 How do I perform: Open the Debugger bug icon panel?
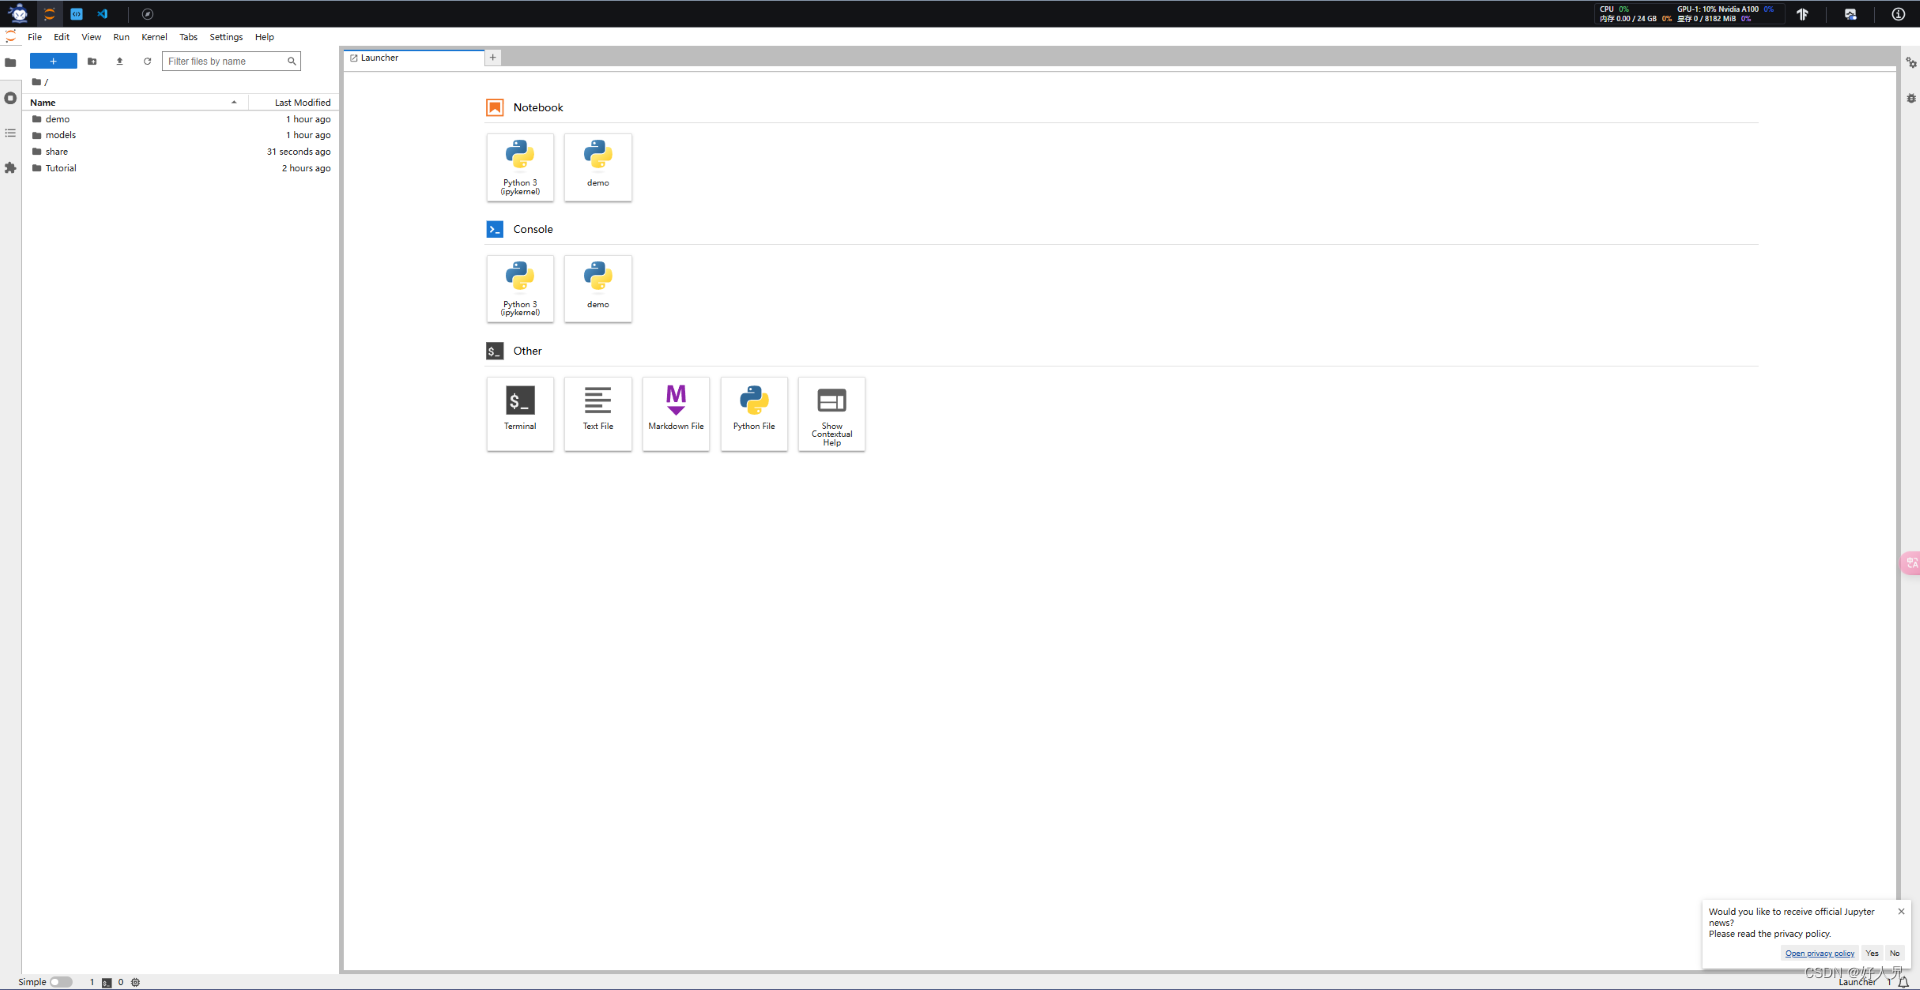tap(1910, 98)
